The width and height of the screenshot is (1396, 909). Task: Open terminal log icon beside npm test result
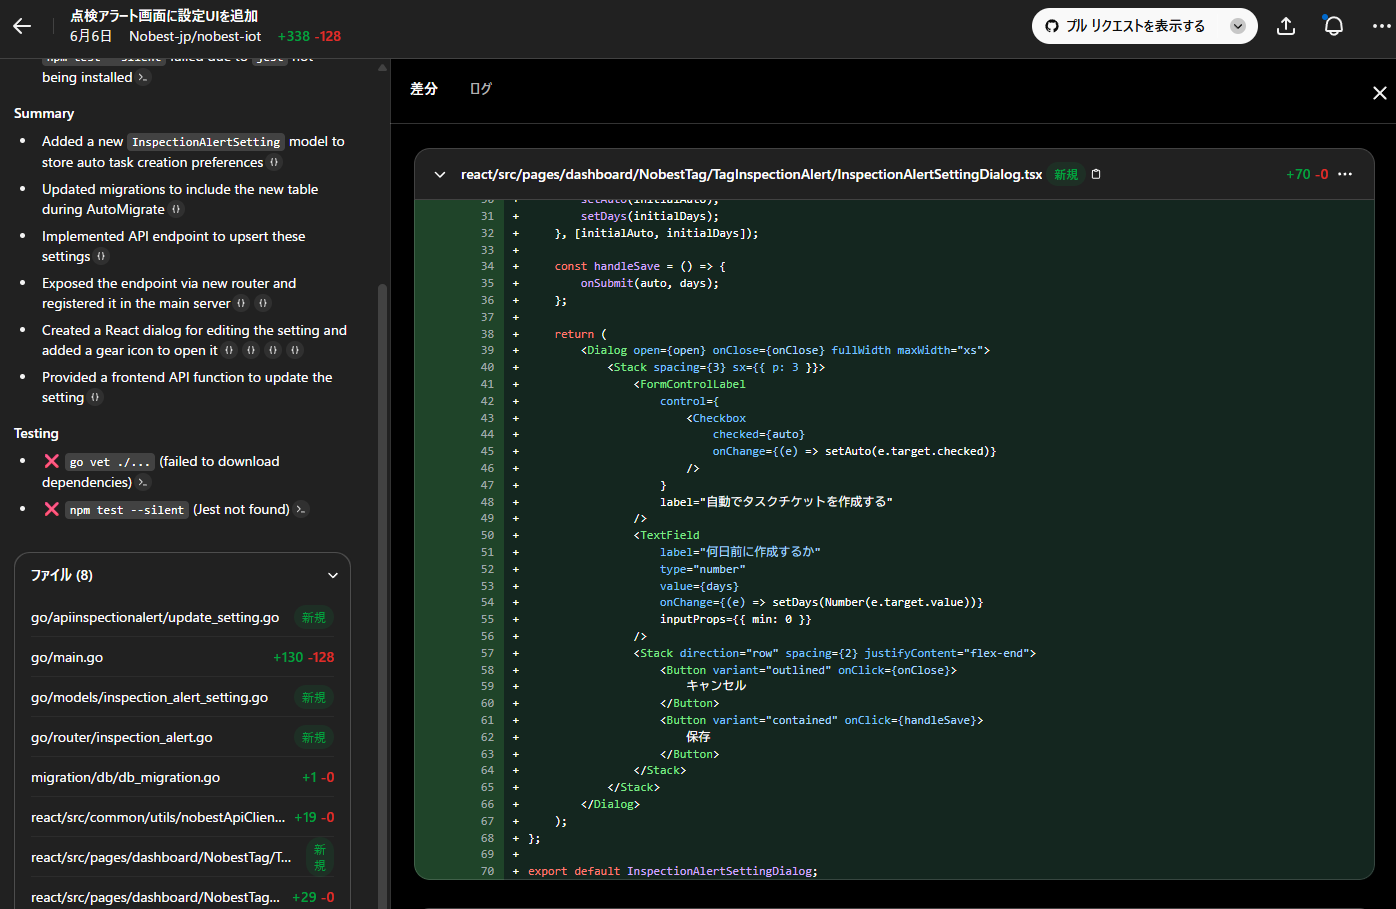coord(301,510)
